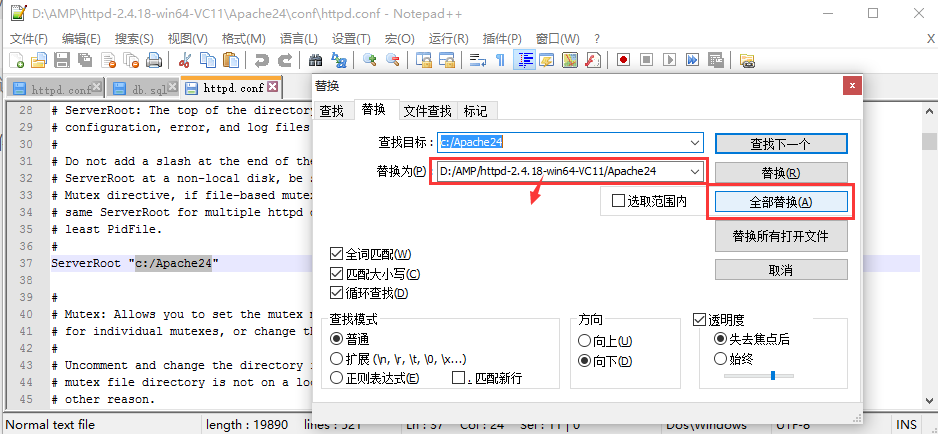Uncheck the 全词匹配 checkbox
This screenshot has height=434, width=938.
point(336,254)
